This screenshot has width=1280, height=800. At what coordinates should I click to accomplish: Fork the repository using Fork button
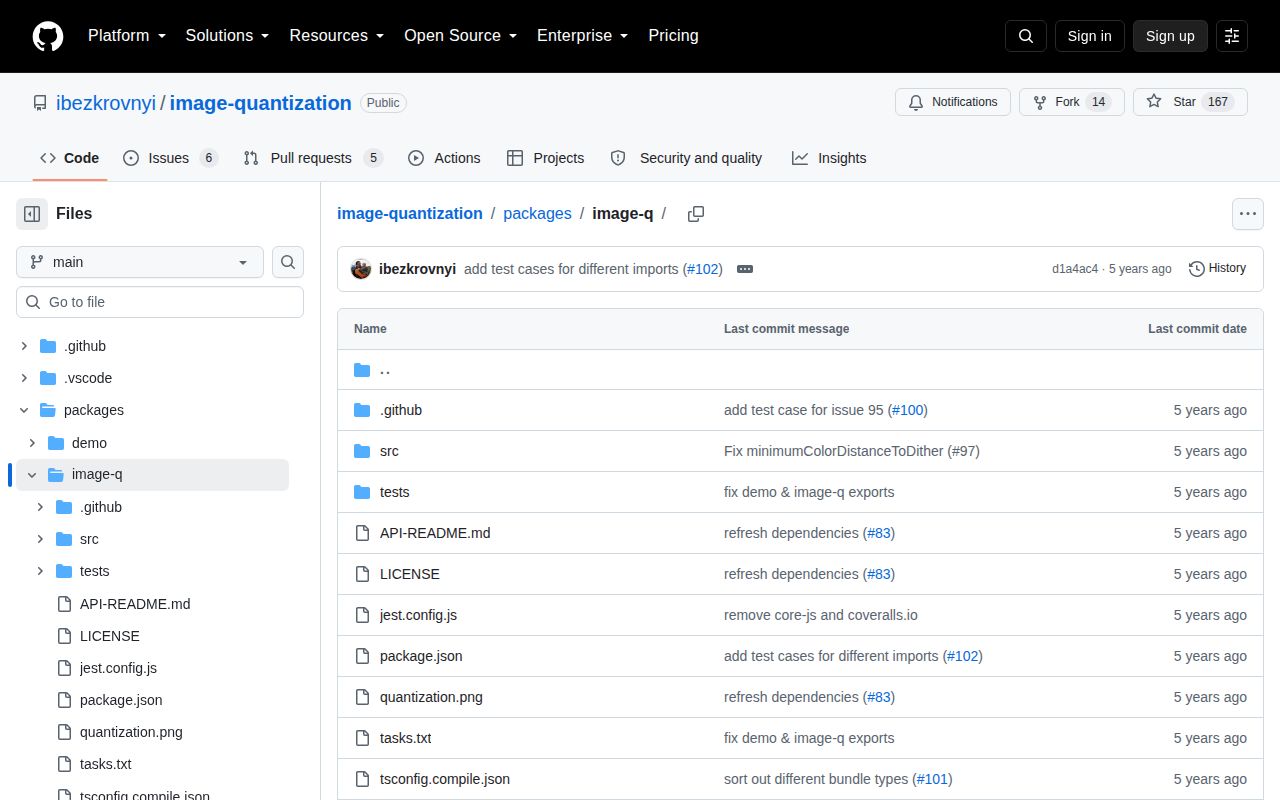[1072, 102]
